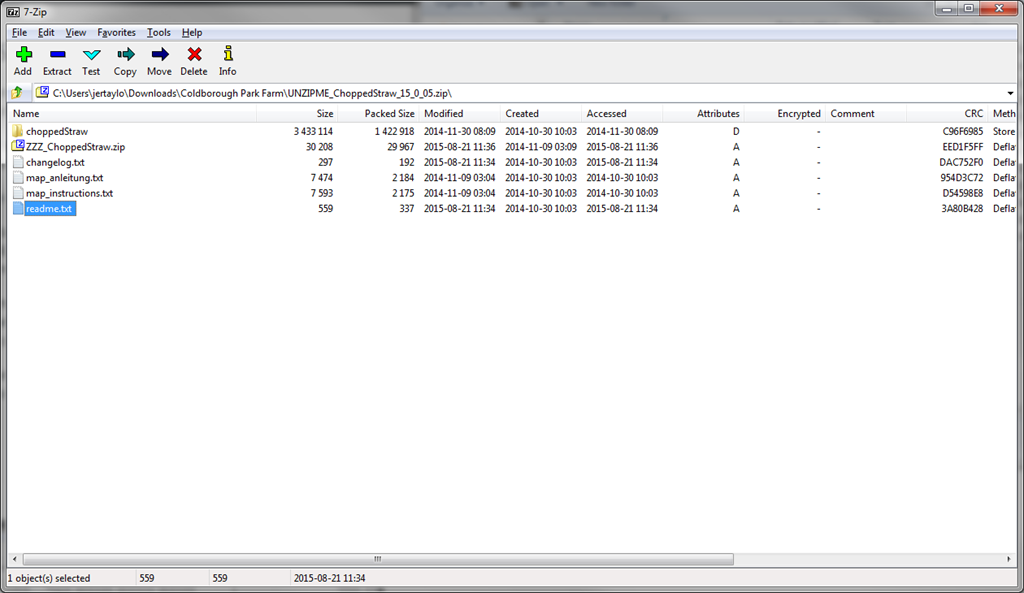The image size is (1024, 593).
Task: Click inside the archive path field
Action: click(522, 93)
